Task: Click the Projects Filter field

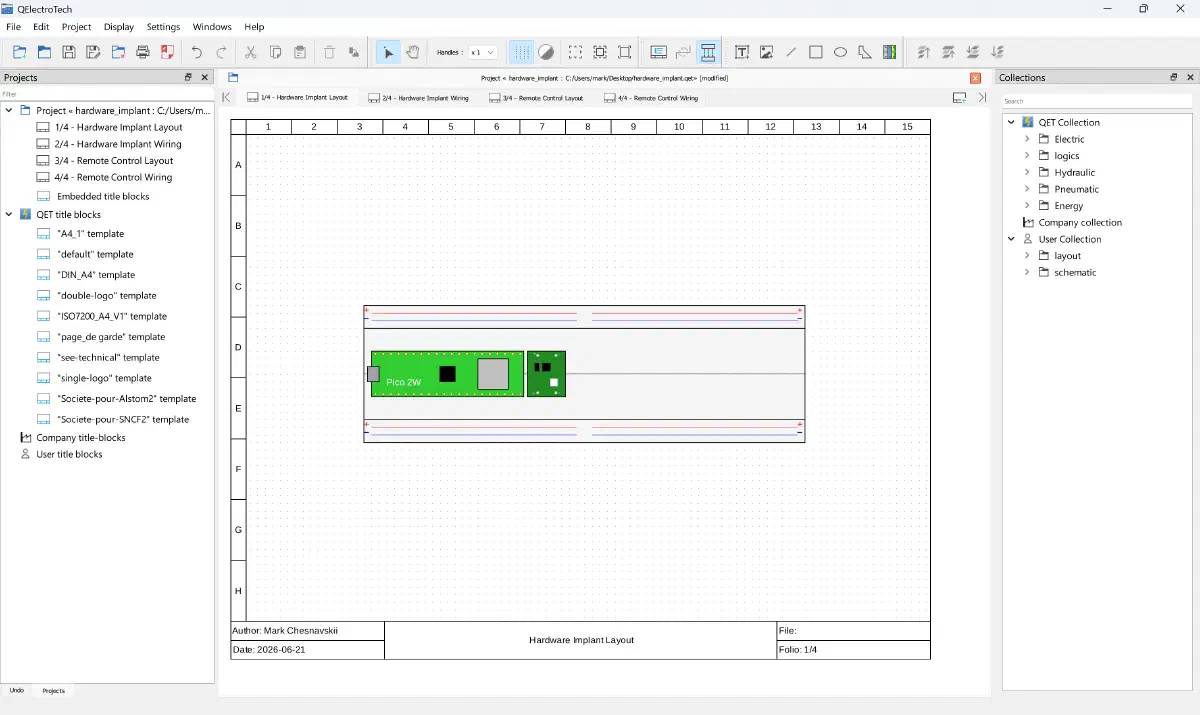Action: pos(107,94)
